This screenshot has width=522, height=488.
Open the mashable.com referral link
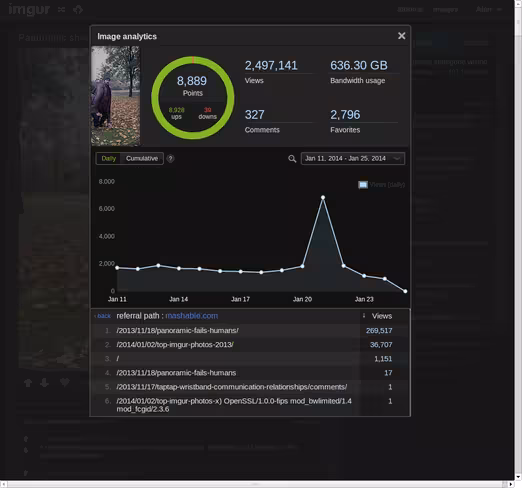click(x=192, y=316)
